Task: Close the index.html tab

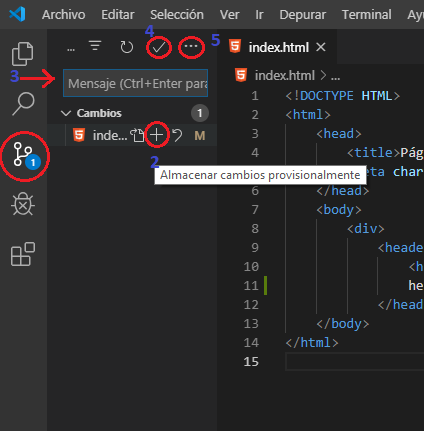Action: (x=321, y=47)
